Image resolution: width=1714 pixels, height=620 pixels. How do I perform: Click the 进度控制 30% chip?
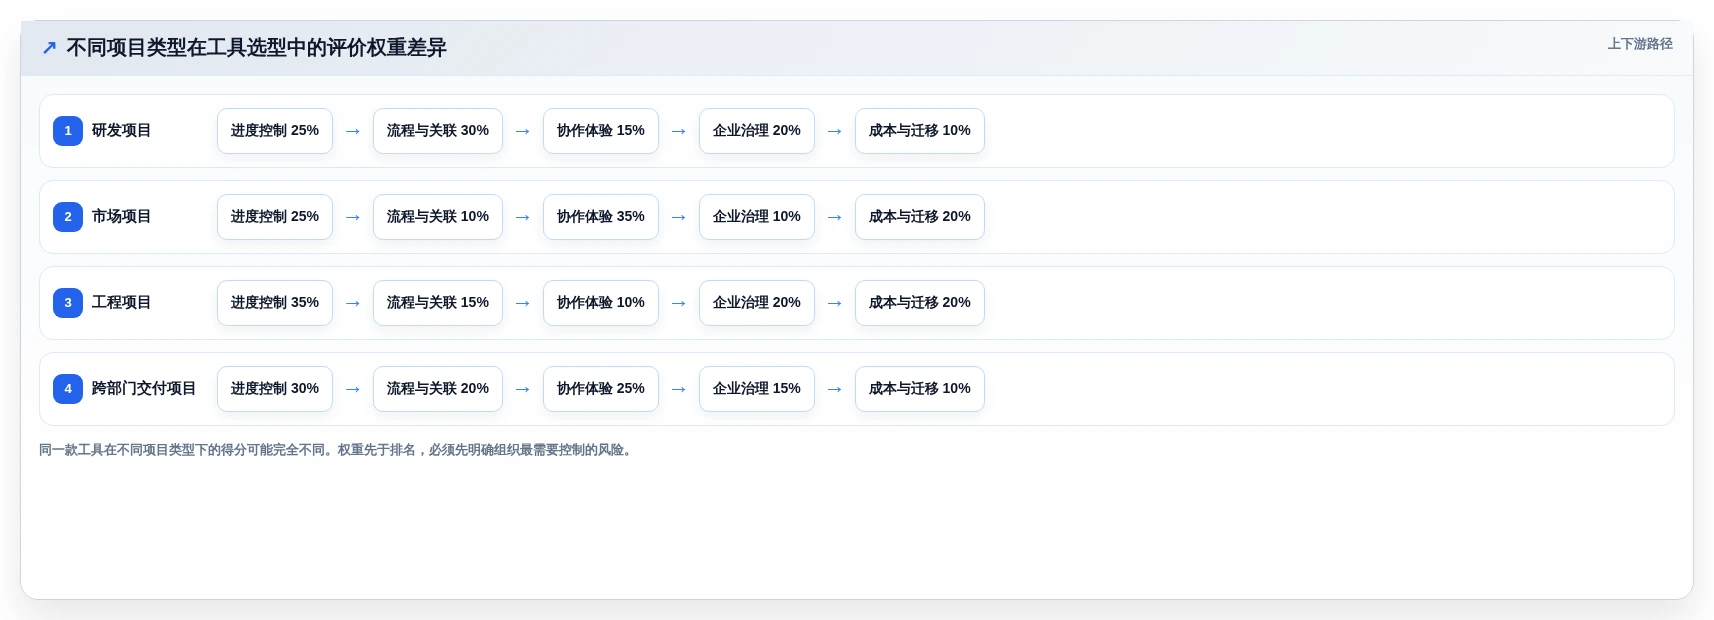coord(275,389)
